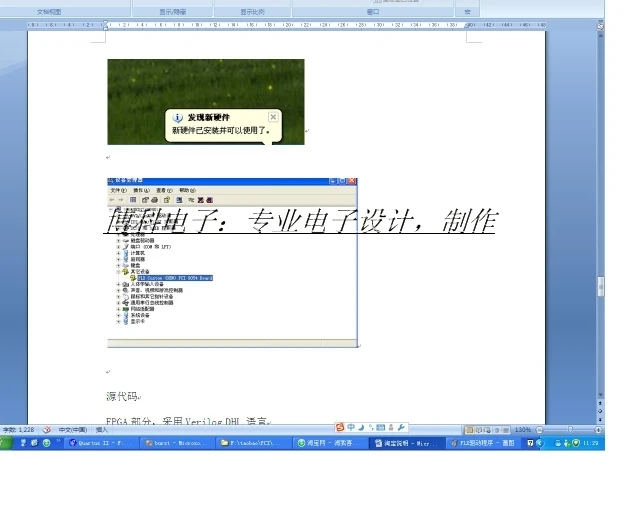This screenshot has width=640, height=512.
Task: Switch to 淘宝网 browser taskbar window
Action: [x=330, y=443]
